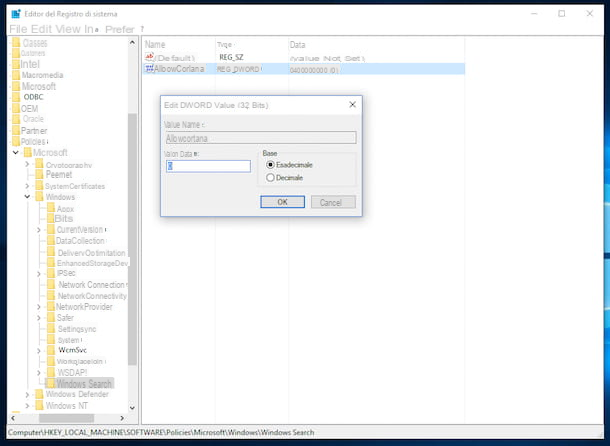Click the Windows NT folder icon
This screenshot has height=446, width=610.
[x=39, y=406]
